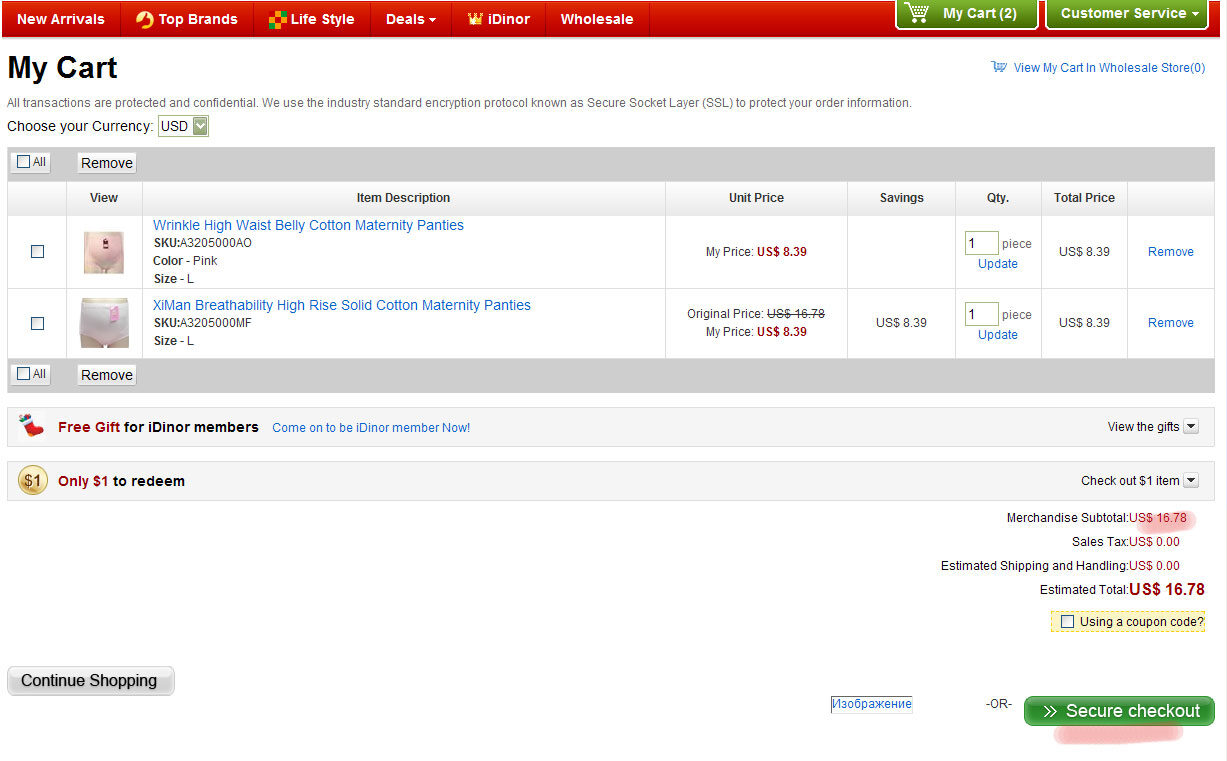Click the wholesale store cart icon

pyautogui.click(x=998, y=67)
